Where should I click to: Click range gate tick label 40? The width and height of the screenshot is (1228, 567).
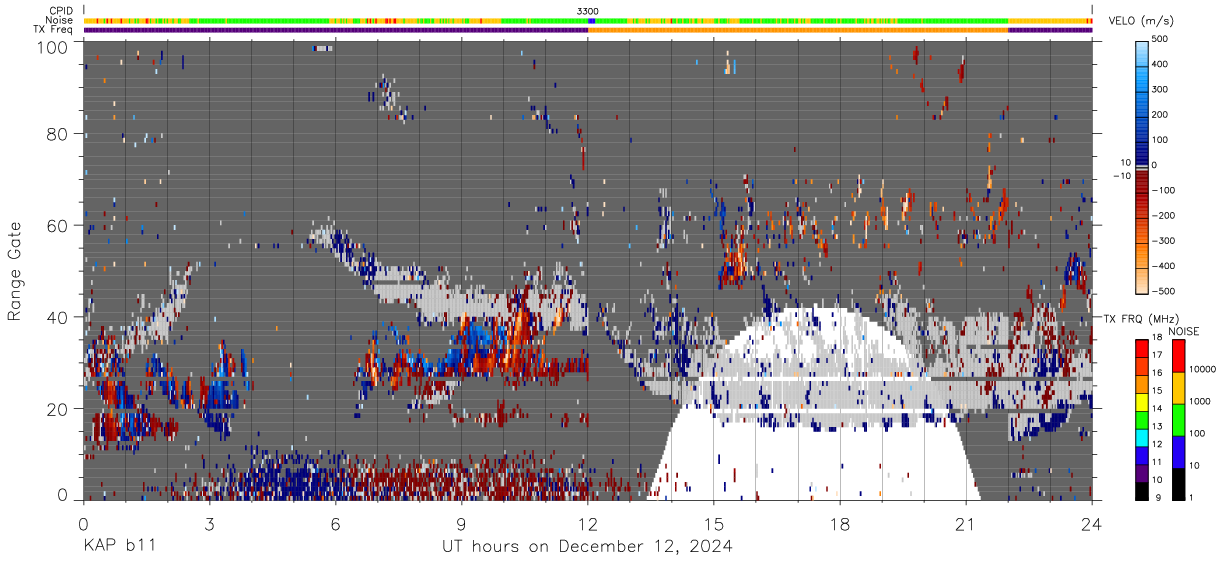[x=58, y=317]
